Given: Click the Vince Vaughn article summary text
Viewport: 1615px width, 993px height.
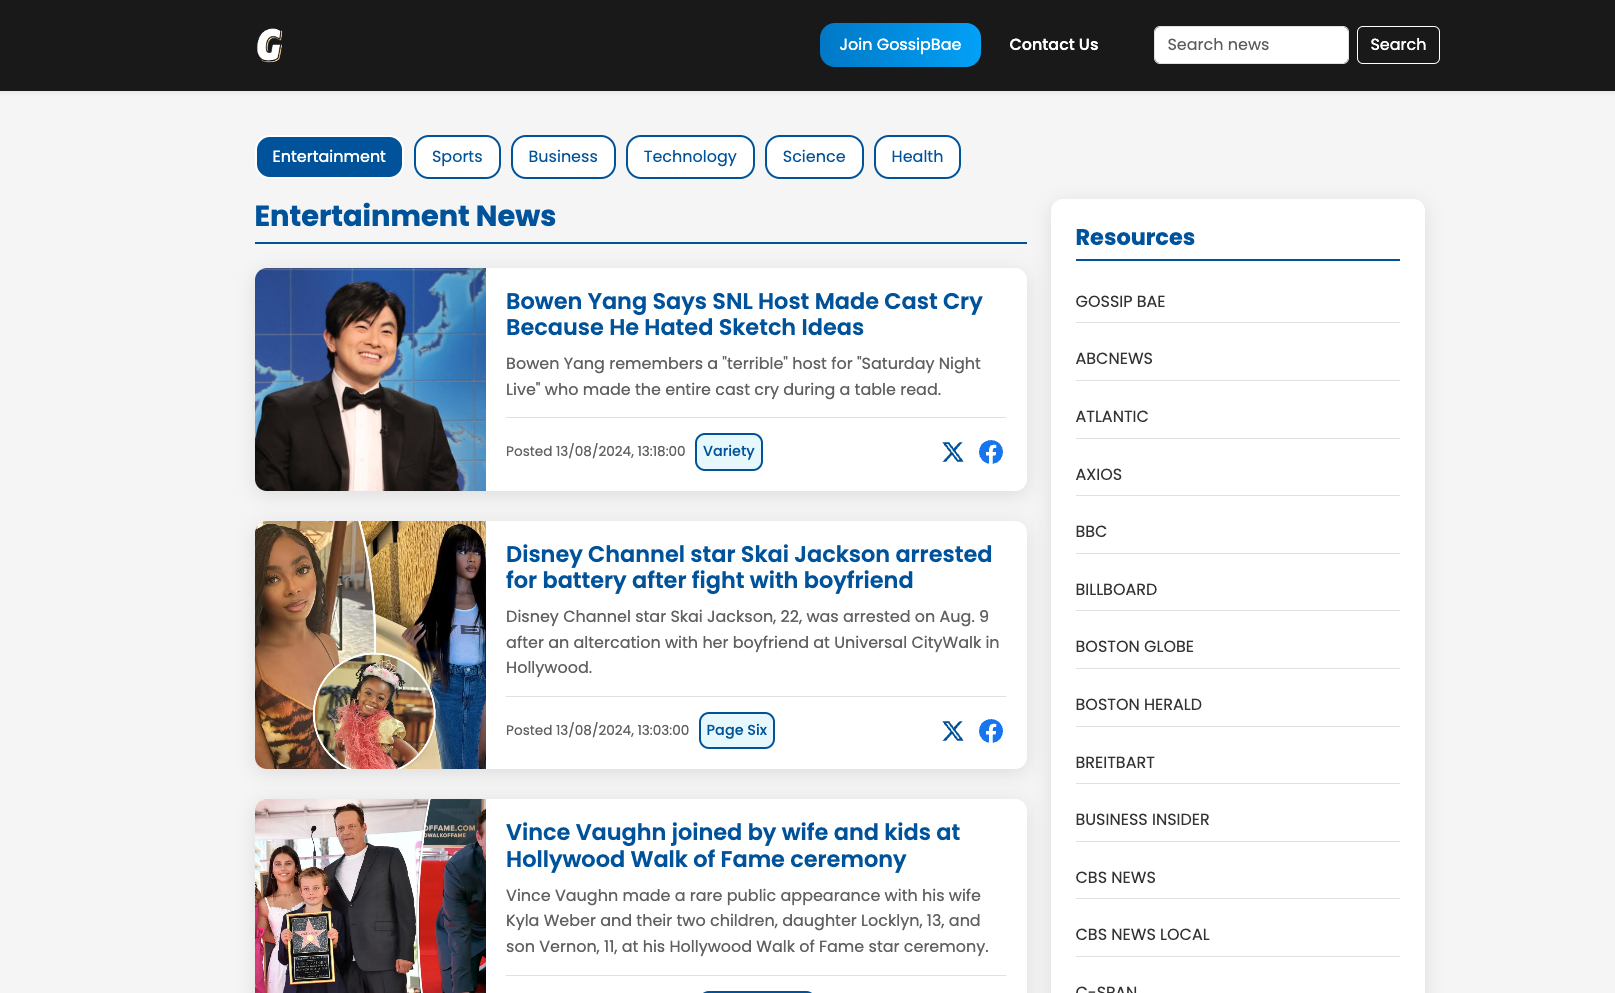Looking at the screenshot, I should tap(747, 921).
